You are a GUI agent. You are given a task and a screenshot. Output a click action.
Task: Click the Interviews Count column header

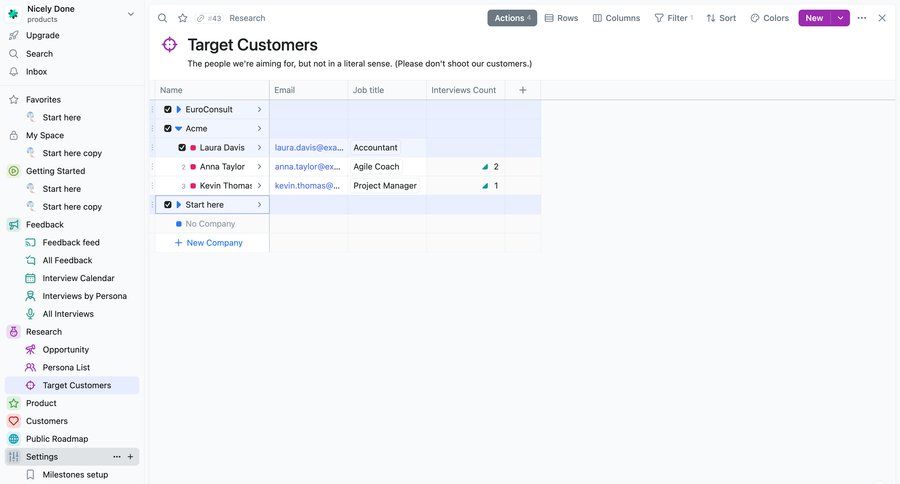pos(463,90)
